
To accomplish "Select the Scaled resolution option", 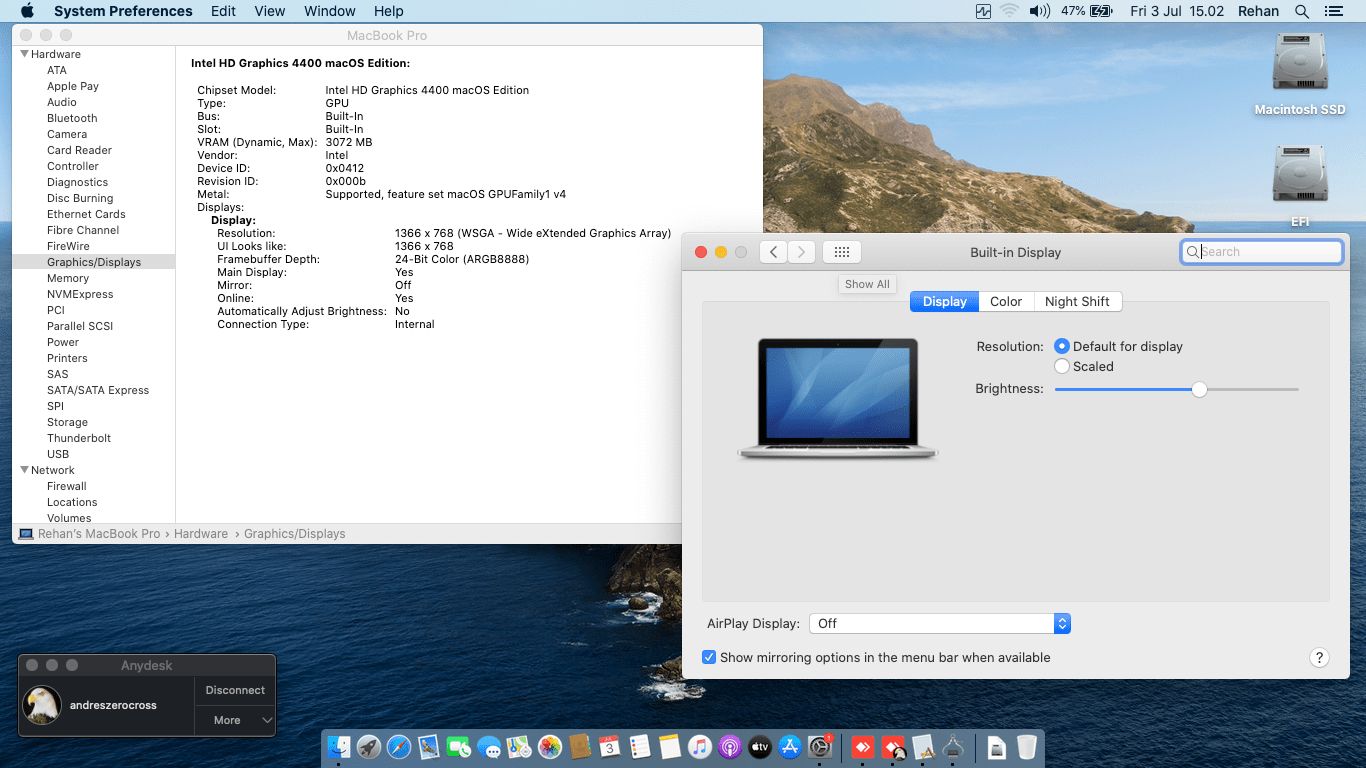I will click(x=1062, y=366).
